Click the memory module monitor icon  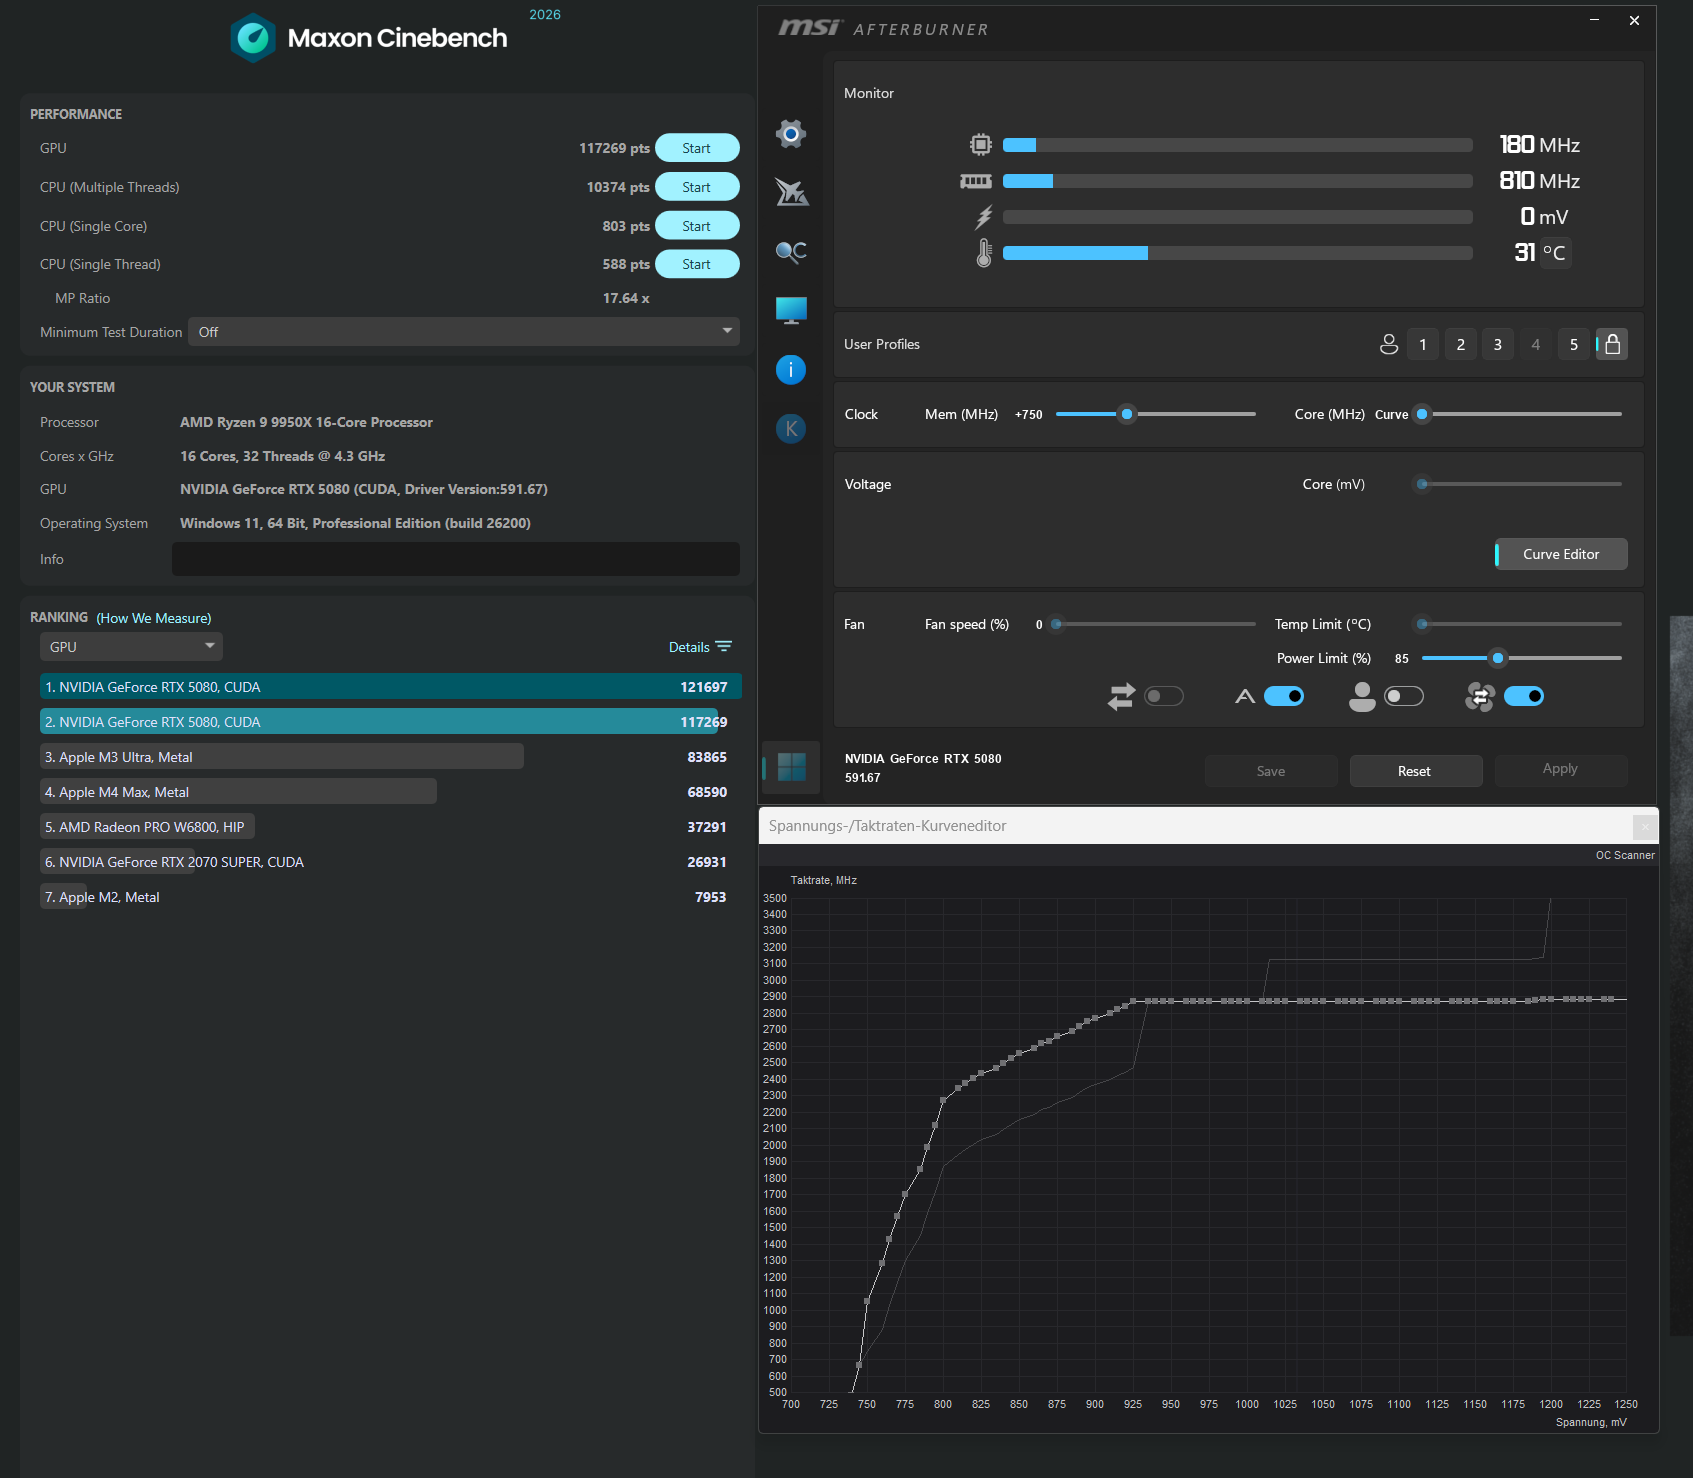click(x=976, y=181)
